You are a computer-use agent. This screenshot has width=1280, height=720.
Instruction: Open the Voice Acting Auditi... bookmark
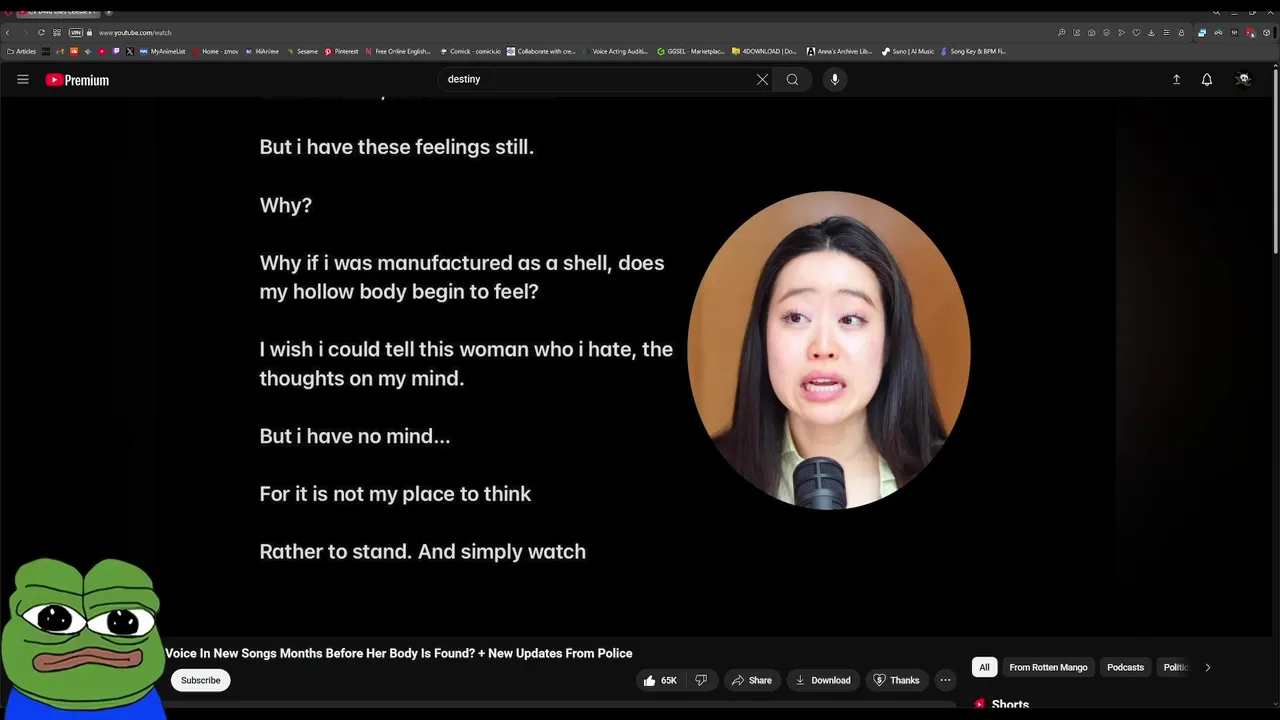pyautogui.click(x=614, y=51)
